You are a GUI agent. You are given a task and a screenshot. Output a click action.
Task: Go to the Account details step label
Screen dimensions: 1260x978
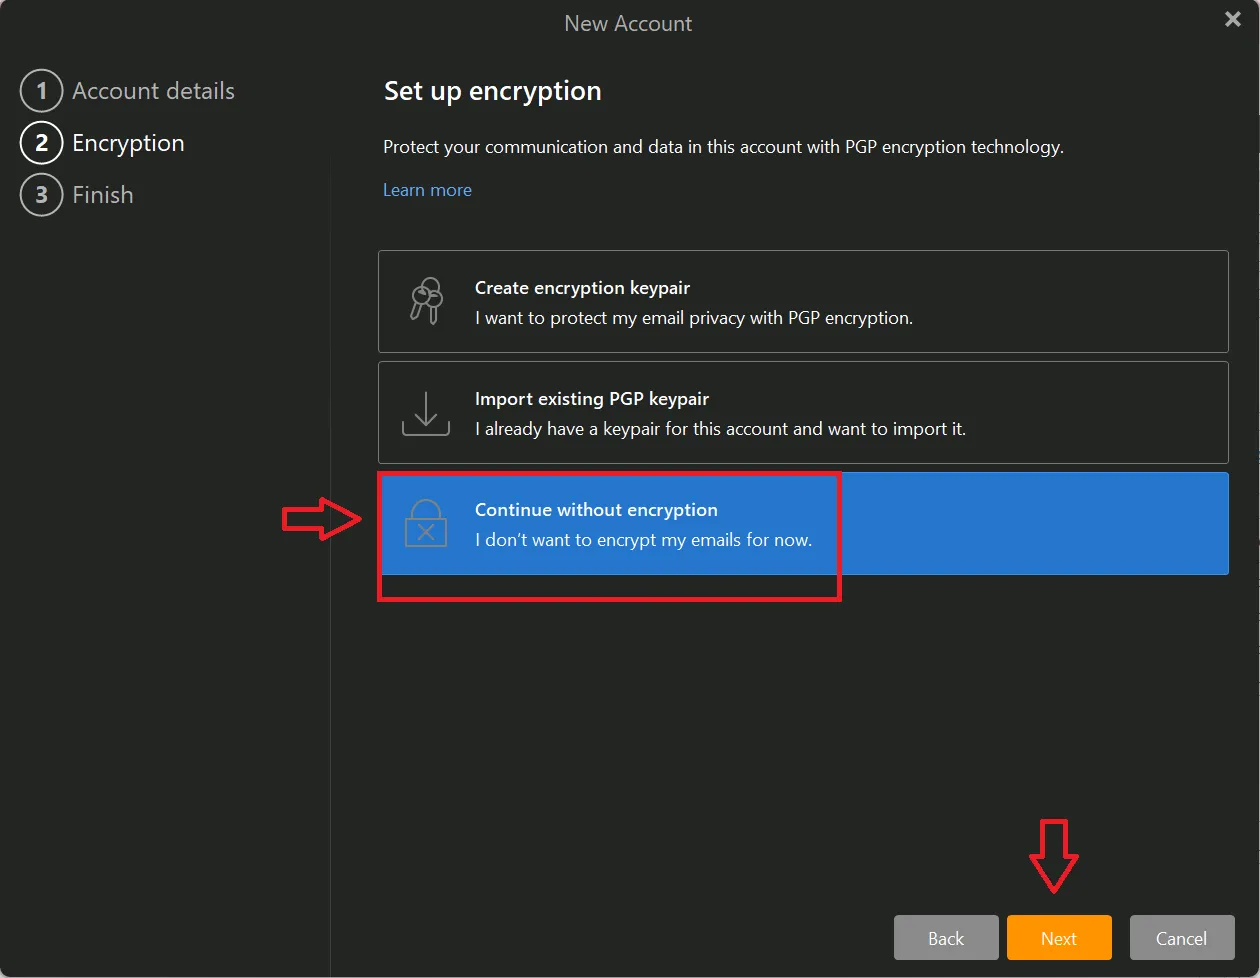(153, 91)
